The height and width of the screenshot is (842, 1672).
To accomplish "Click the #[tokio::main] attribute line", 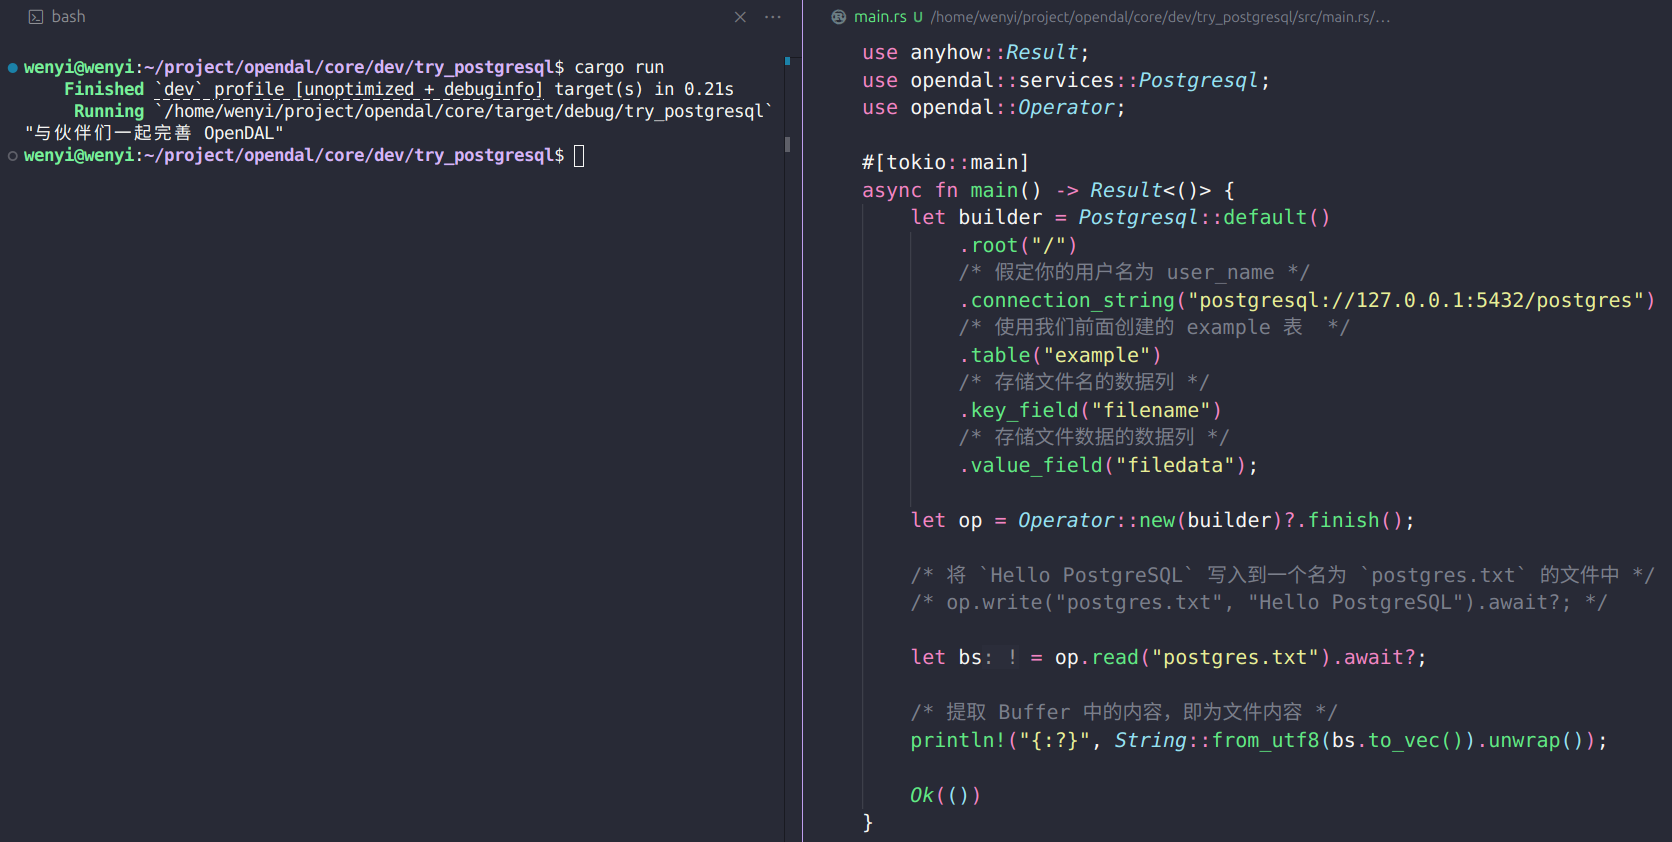I will (945, 162).
